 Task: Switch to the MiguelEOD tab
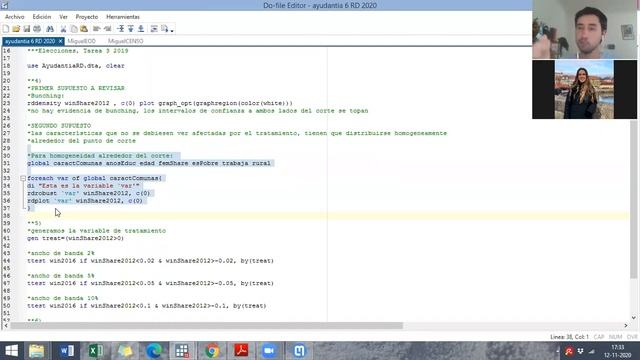(x=82, y=41)
